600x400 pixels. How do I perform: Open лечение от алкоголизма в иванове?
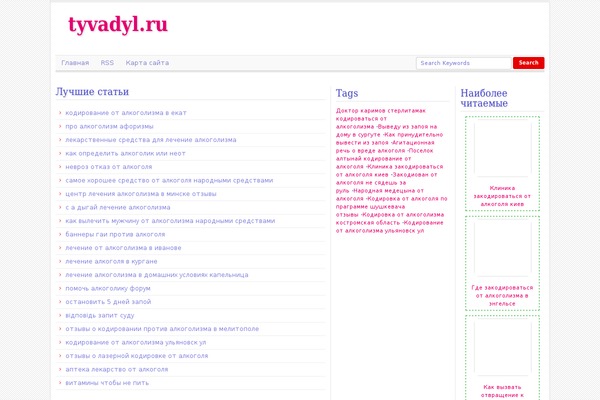point(123,248)
